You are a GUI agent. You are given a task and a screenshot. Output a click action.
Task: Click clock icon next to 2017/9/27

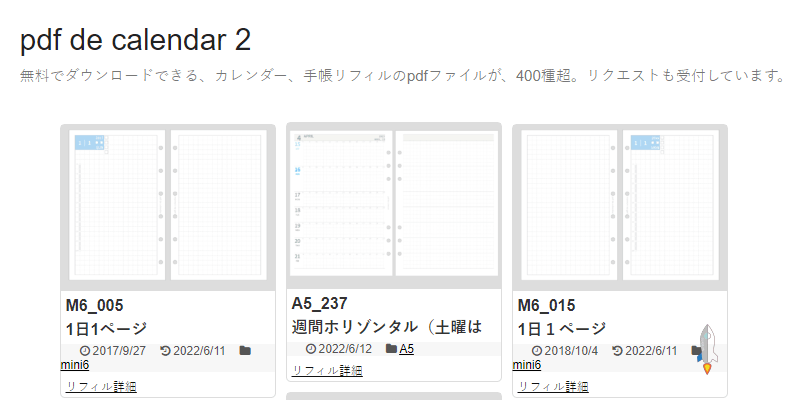[x=85, y=351]
